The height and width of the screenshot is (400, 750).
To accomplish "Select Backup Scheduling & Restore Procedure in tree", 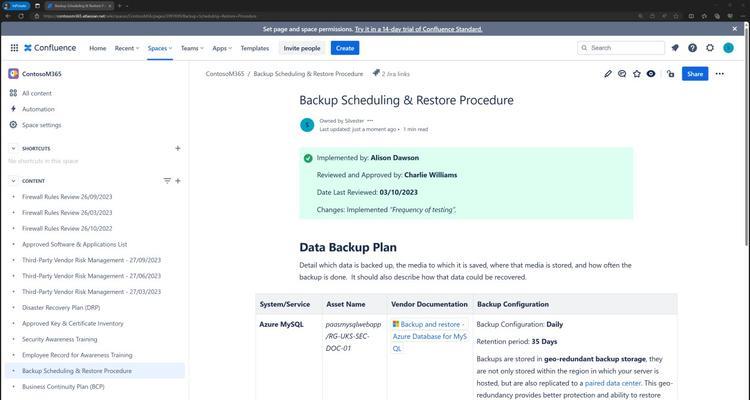I will [95, 371].
